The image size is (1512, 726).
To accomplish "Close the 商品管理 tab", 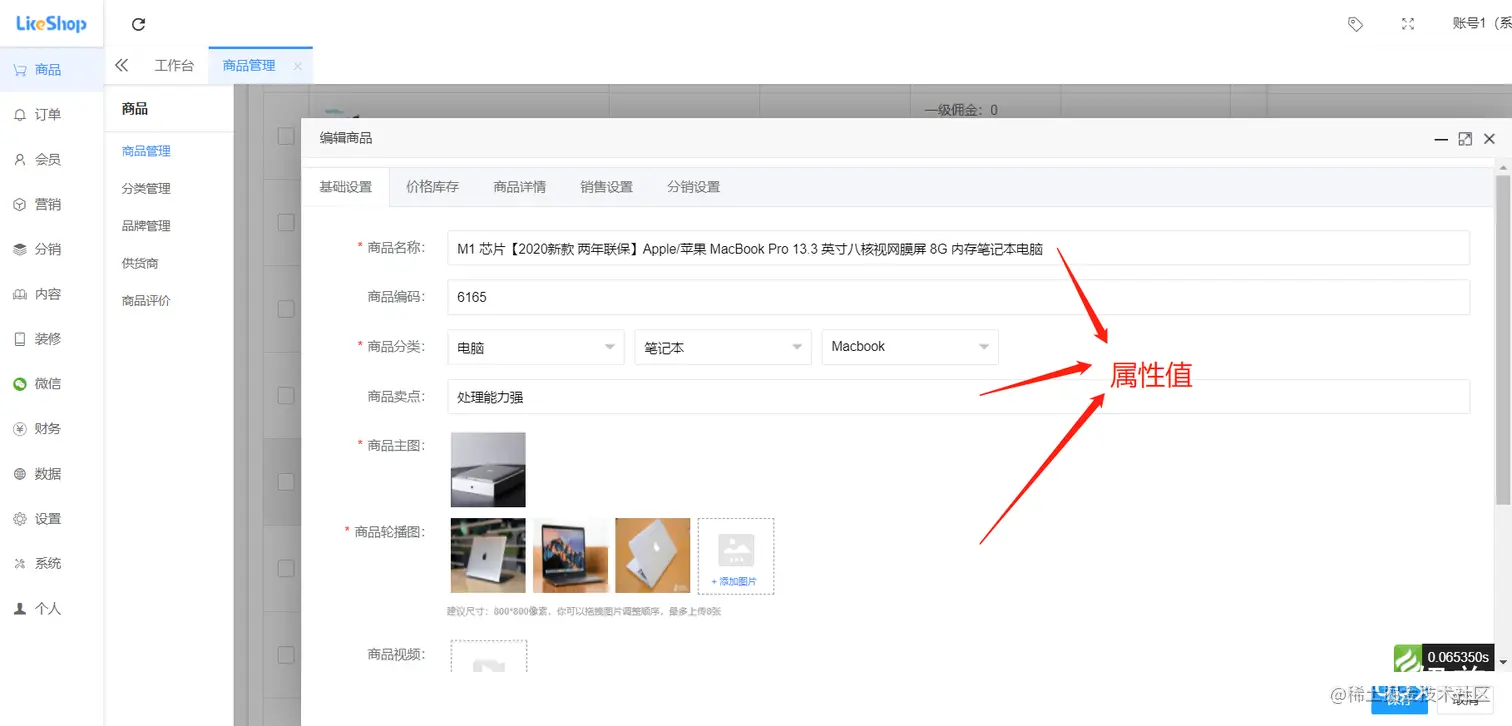I will [x=297, y=66].
